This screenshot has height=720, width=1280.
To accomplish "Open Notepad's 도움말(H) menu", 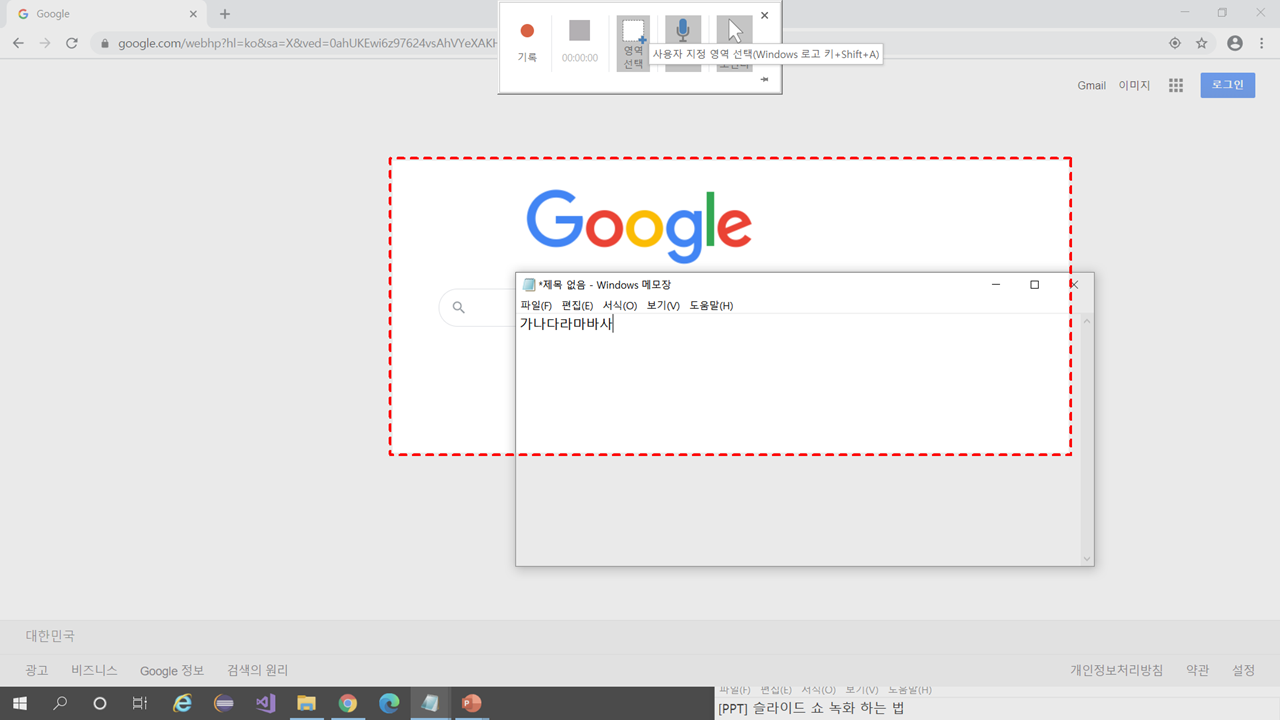I will tap(711, 305).
